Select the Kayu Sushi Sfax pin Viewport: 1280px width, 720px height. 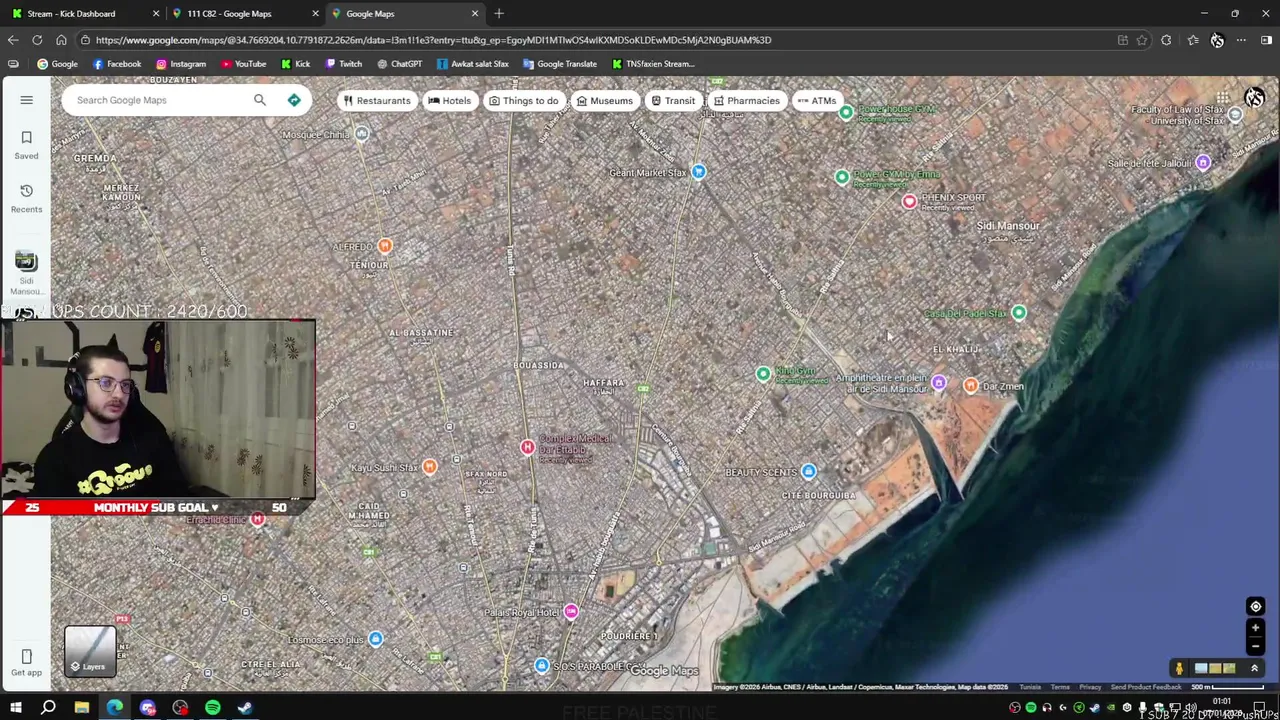click(429, 467)
